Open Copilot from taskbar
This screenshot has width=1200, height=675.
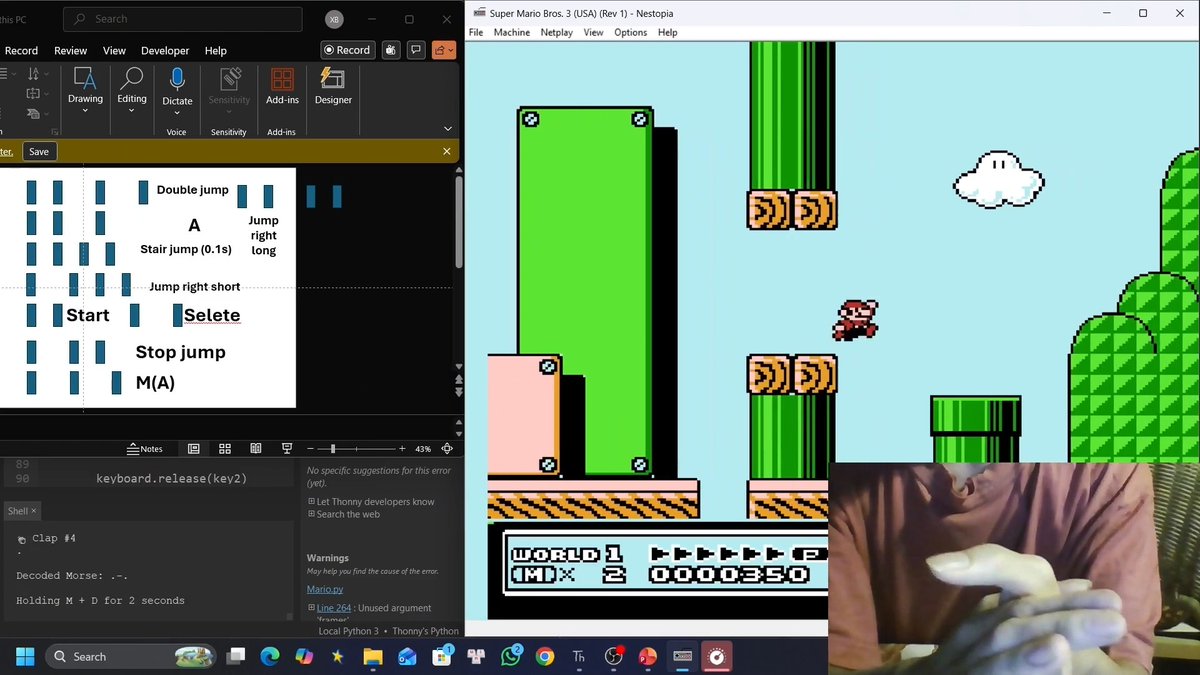pyautogui.click(x=304, y=656)
